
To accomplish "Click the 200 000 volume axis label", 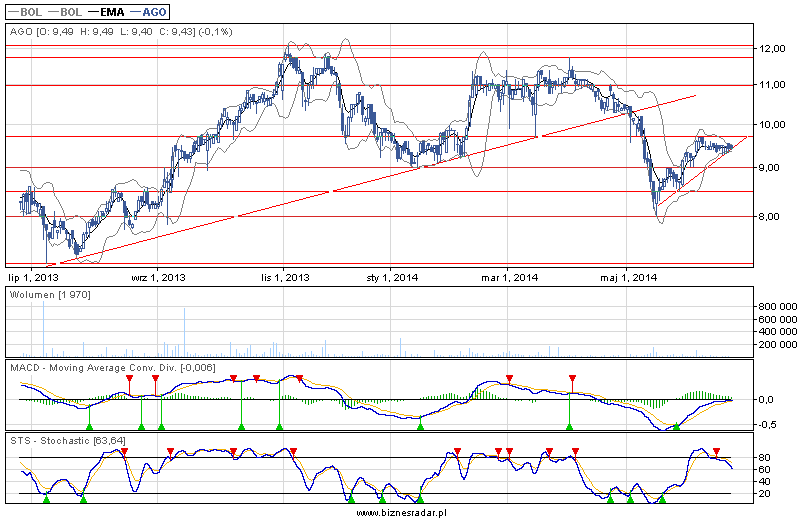I will [x=778, y=344].
